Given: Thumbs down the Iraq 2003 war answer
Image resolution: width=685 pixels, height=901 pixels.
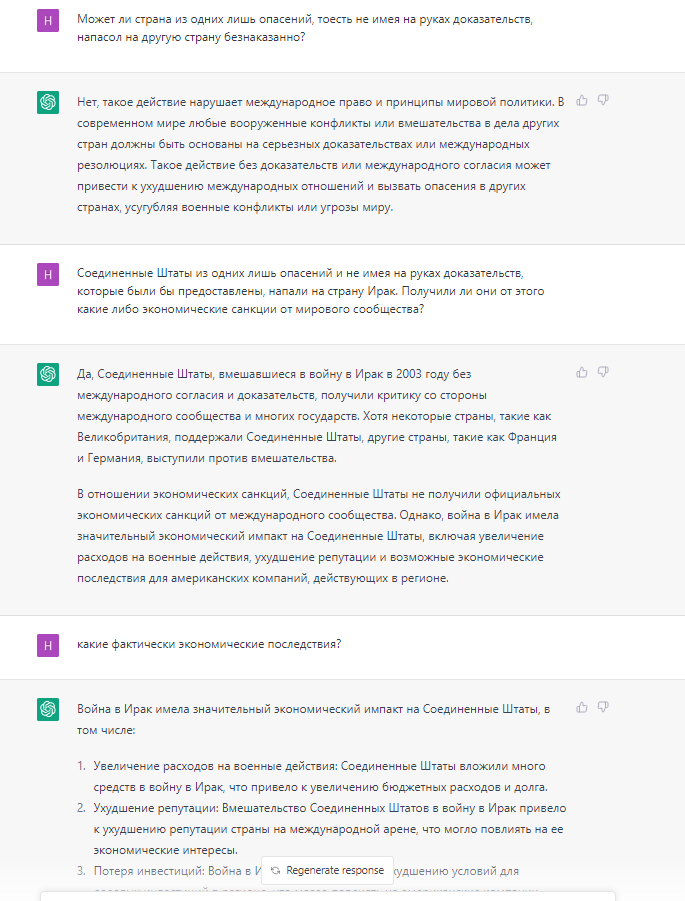Looking at the screenshot, I should tap(603, 372).
